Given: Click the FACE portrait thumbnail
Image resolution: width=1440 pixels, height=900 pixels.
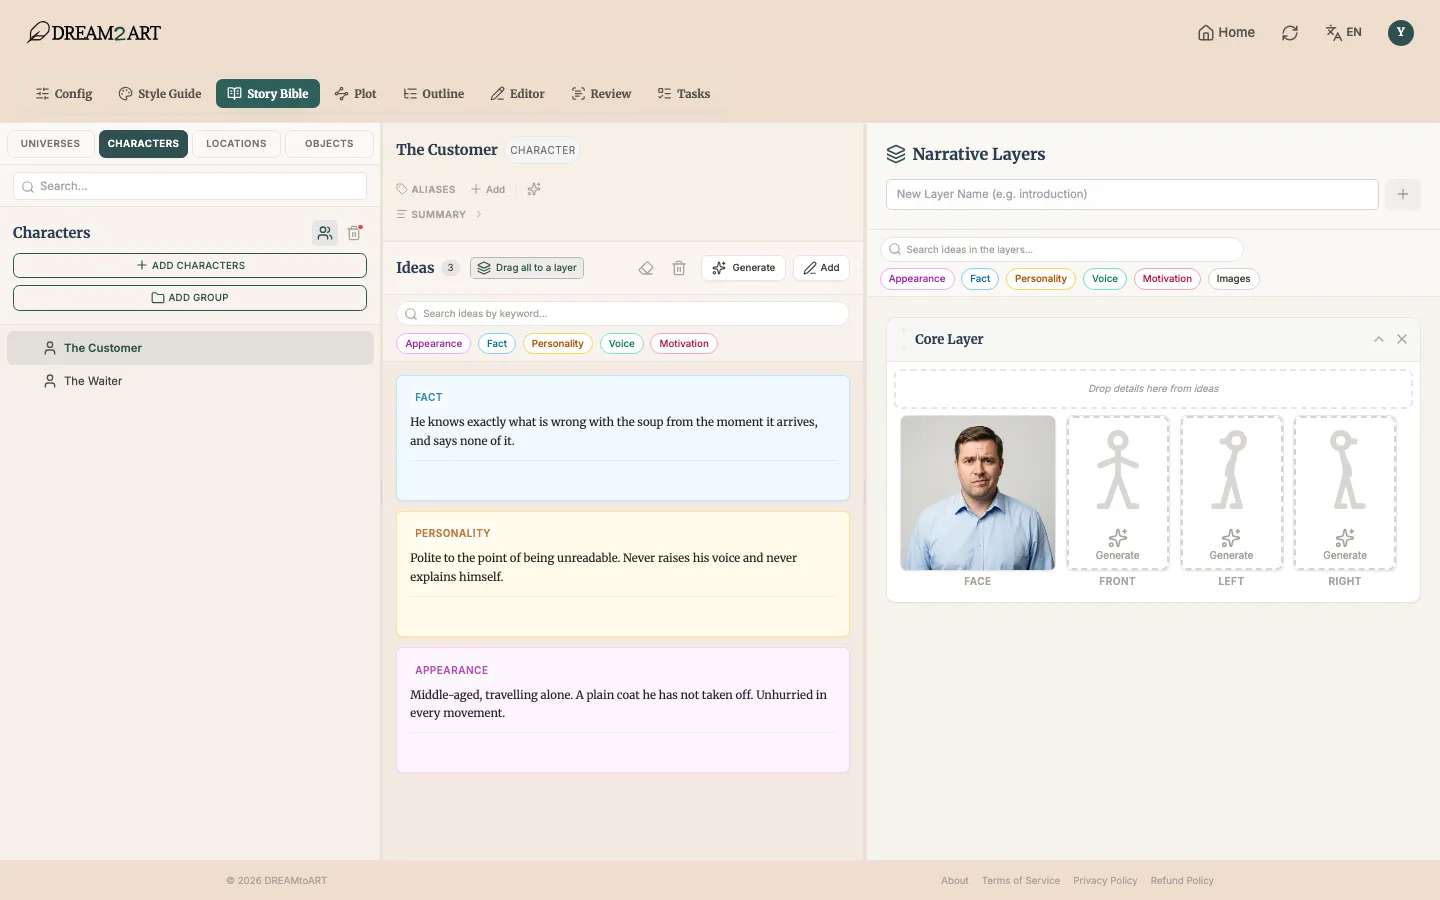Looking at the screenshot, I should [978, 493].
